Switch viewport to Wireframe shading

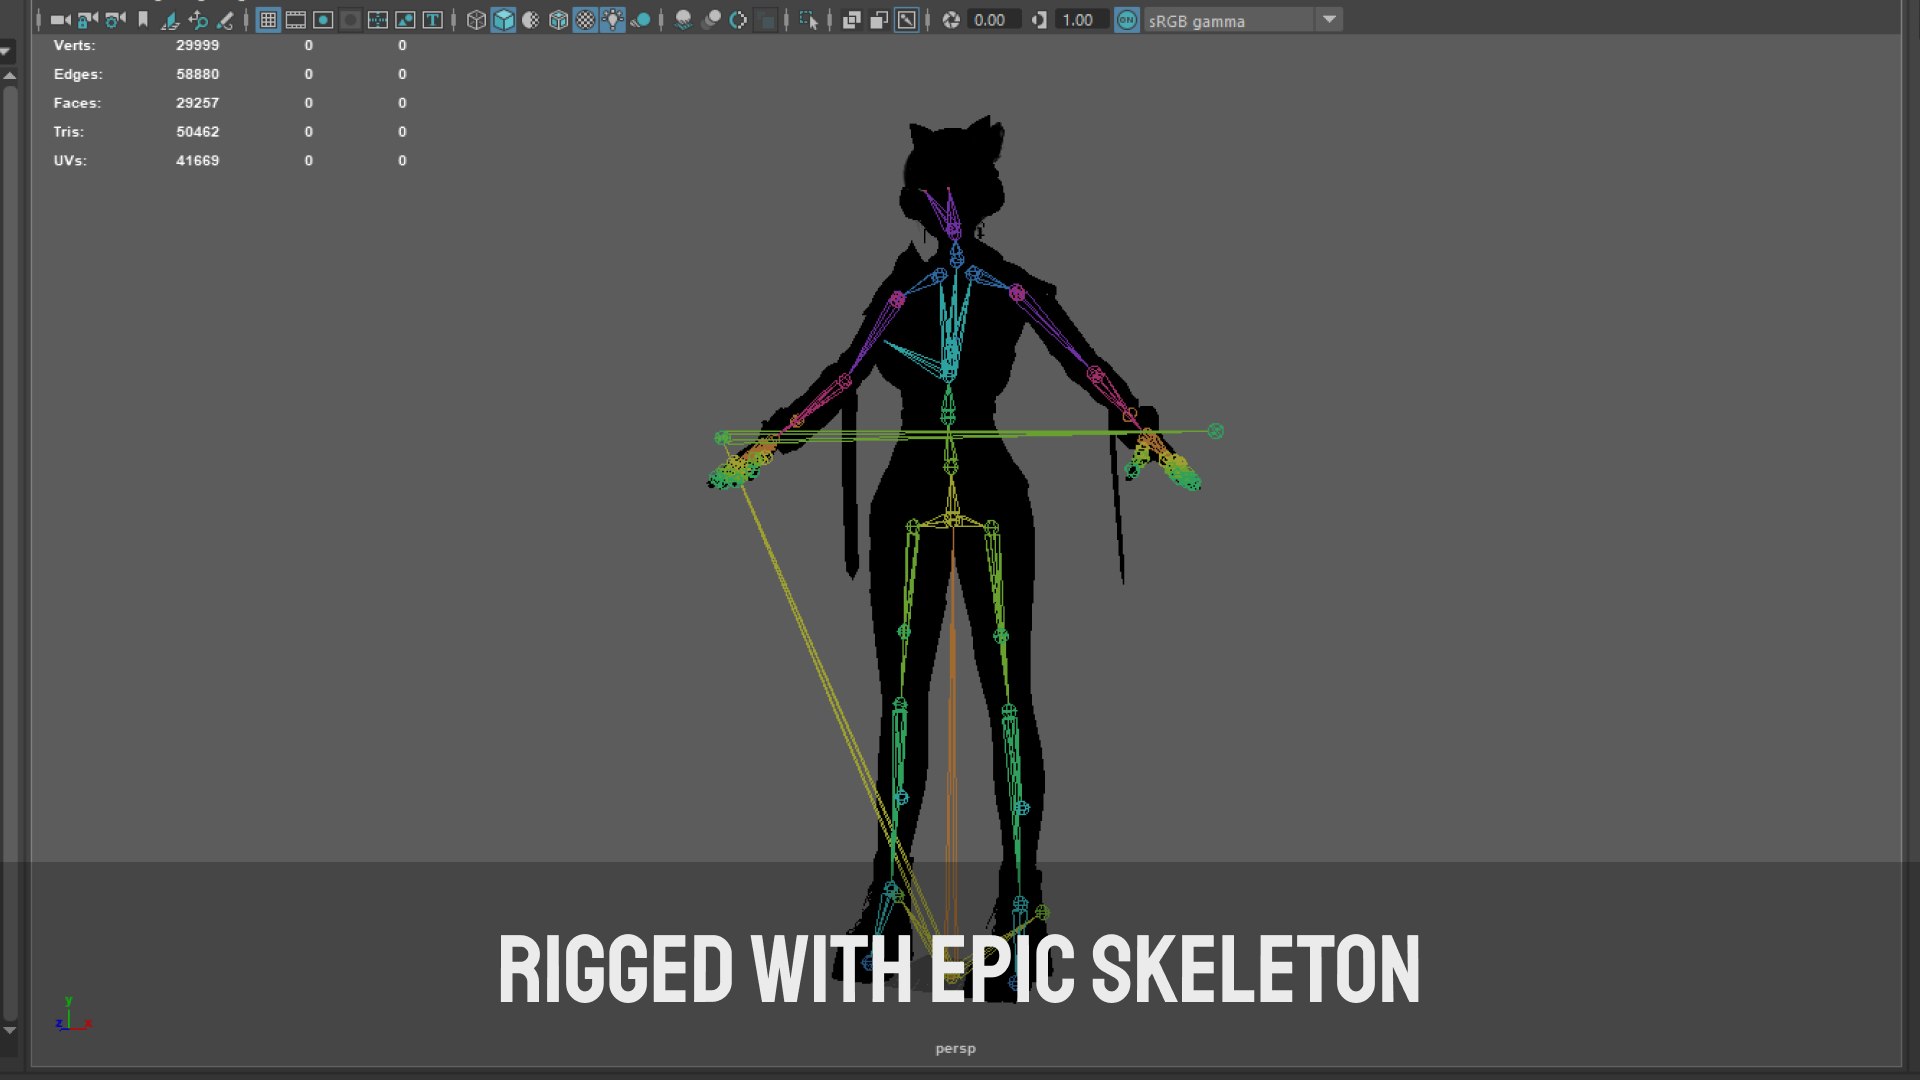point(476,20)
